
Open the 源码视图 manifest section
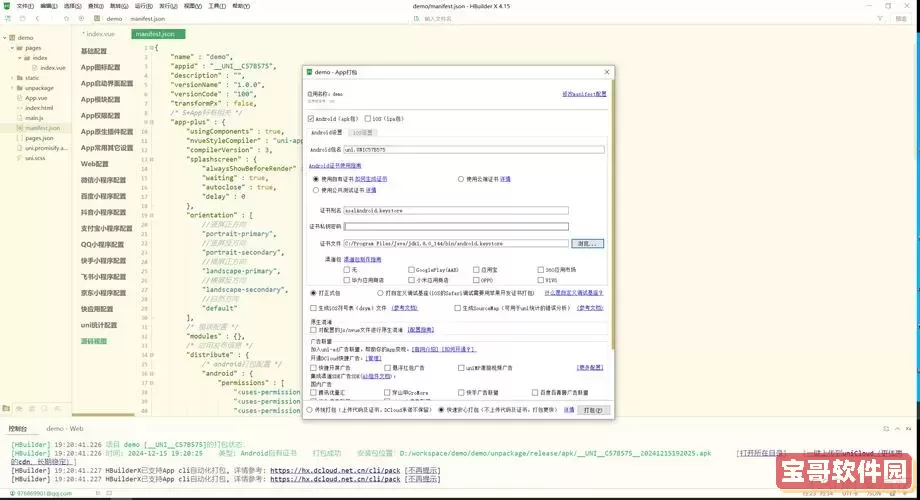(x=94, y=341)
